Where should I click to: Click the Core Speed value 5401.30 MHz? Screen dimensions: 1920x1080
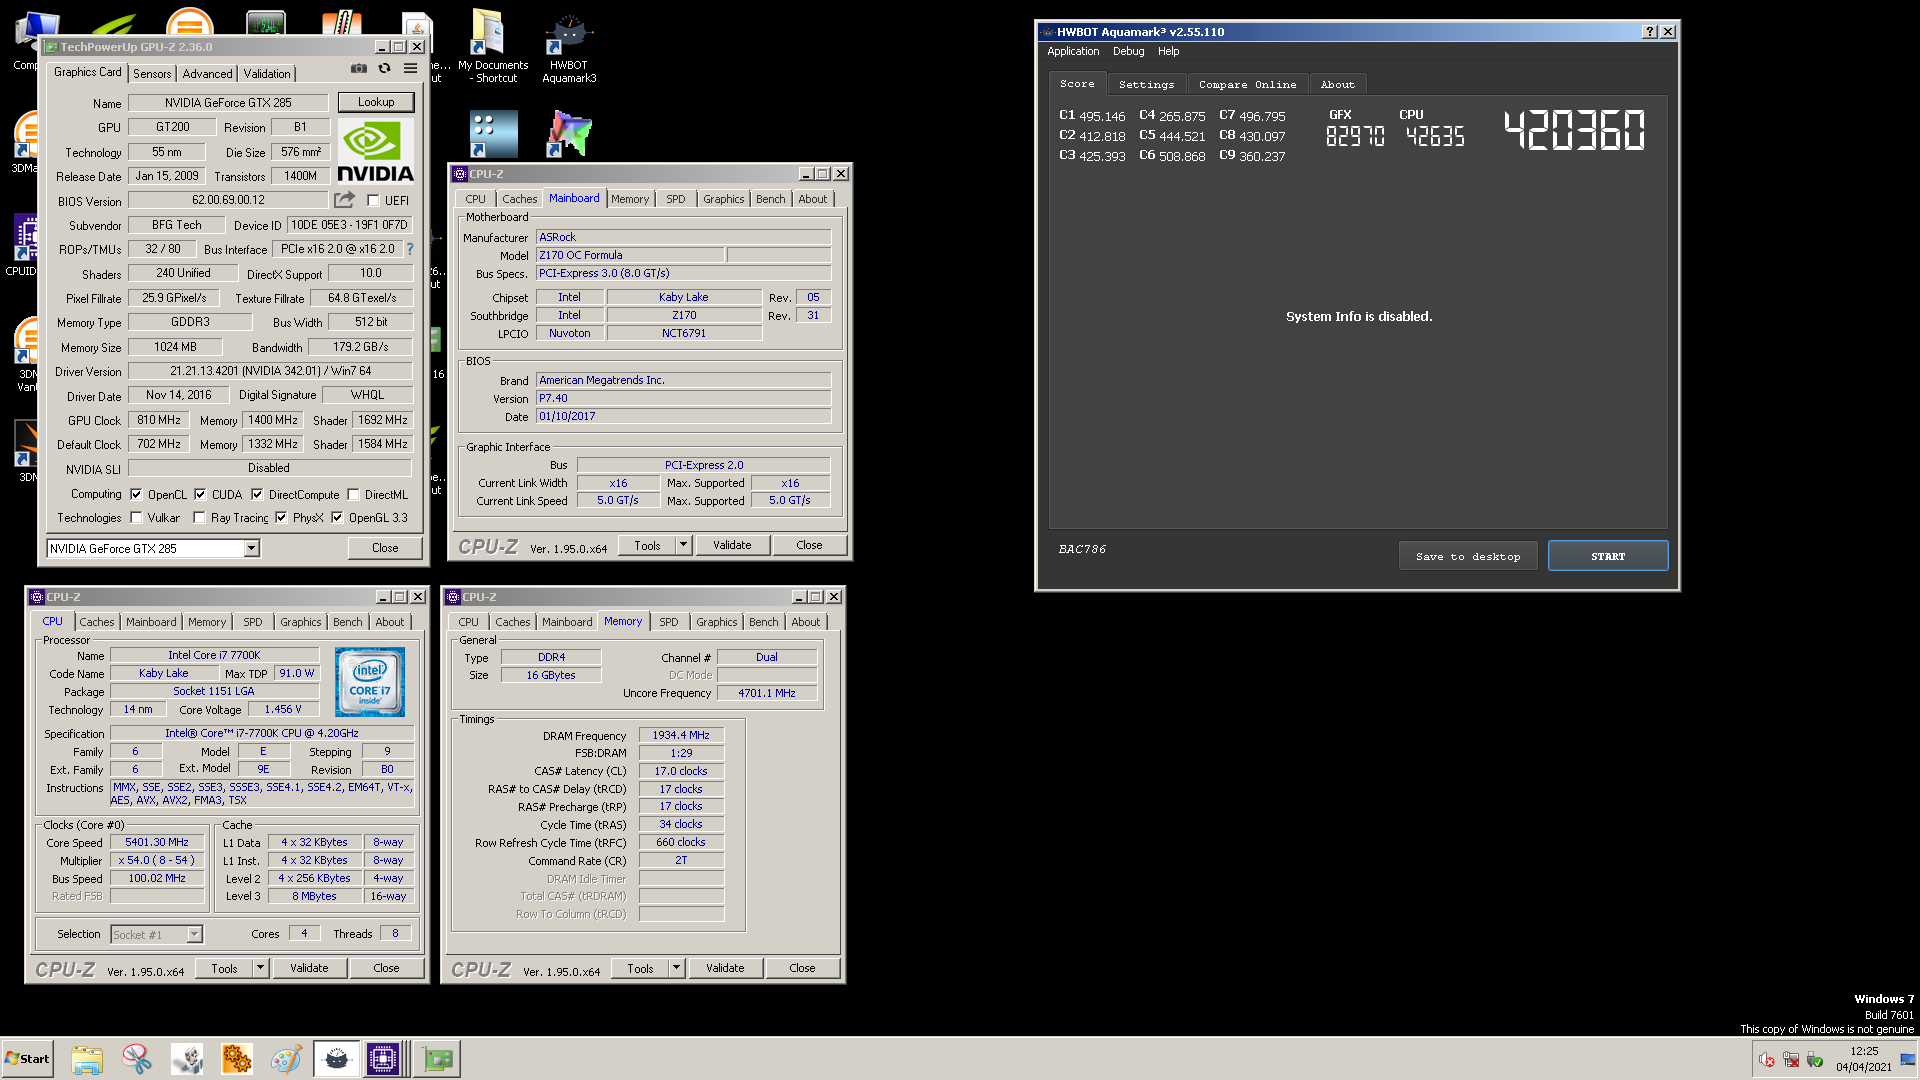tap(157, 843)
